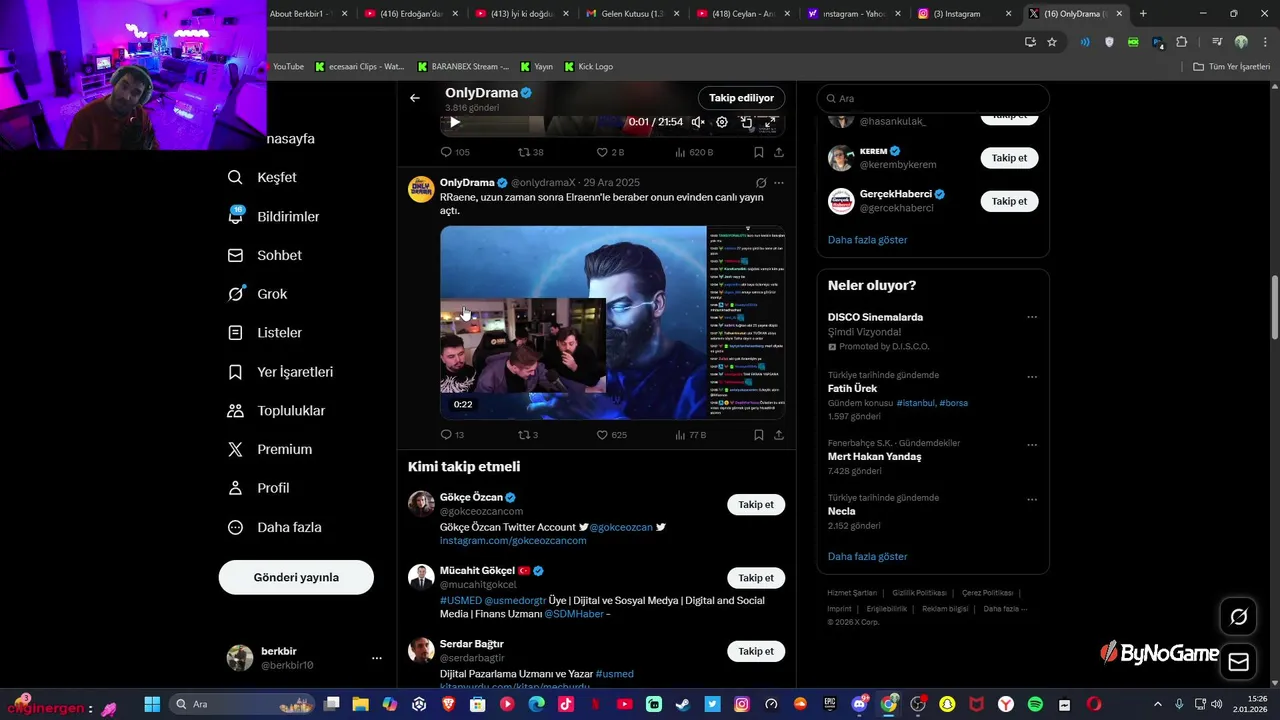1280x720 pixels.
Task: Open berkbir account switcher three-dot menu
Action: (377, 658)
